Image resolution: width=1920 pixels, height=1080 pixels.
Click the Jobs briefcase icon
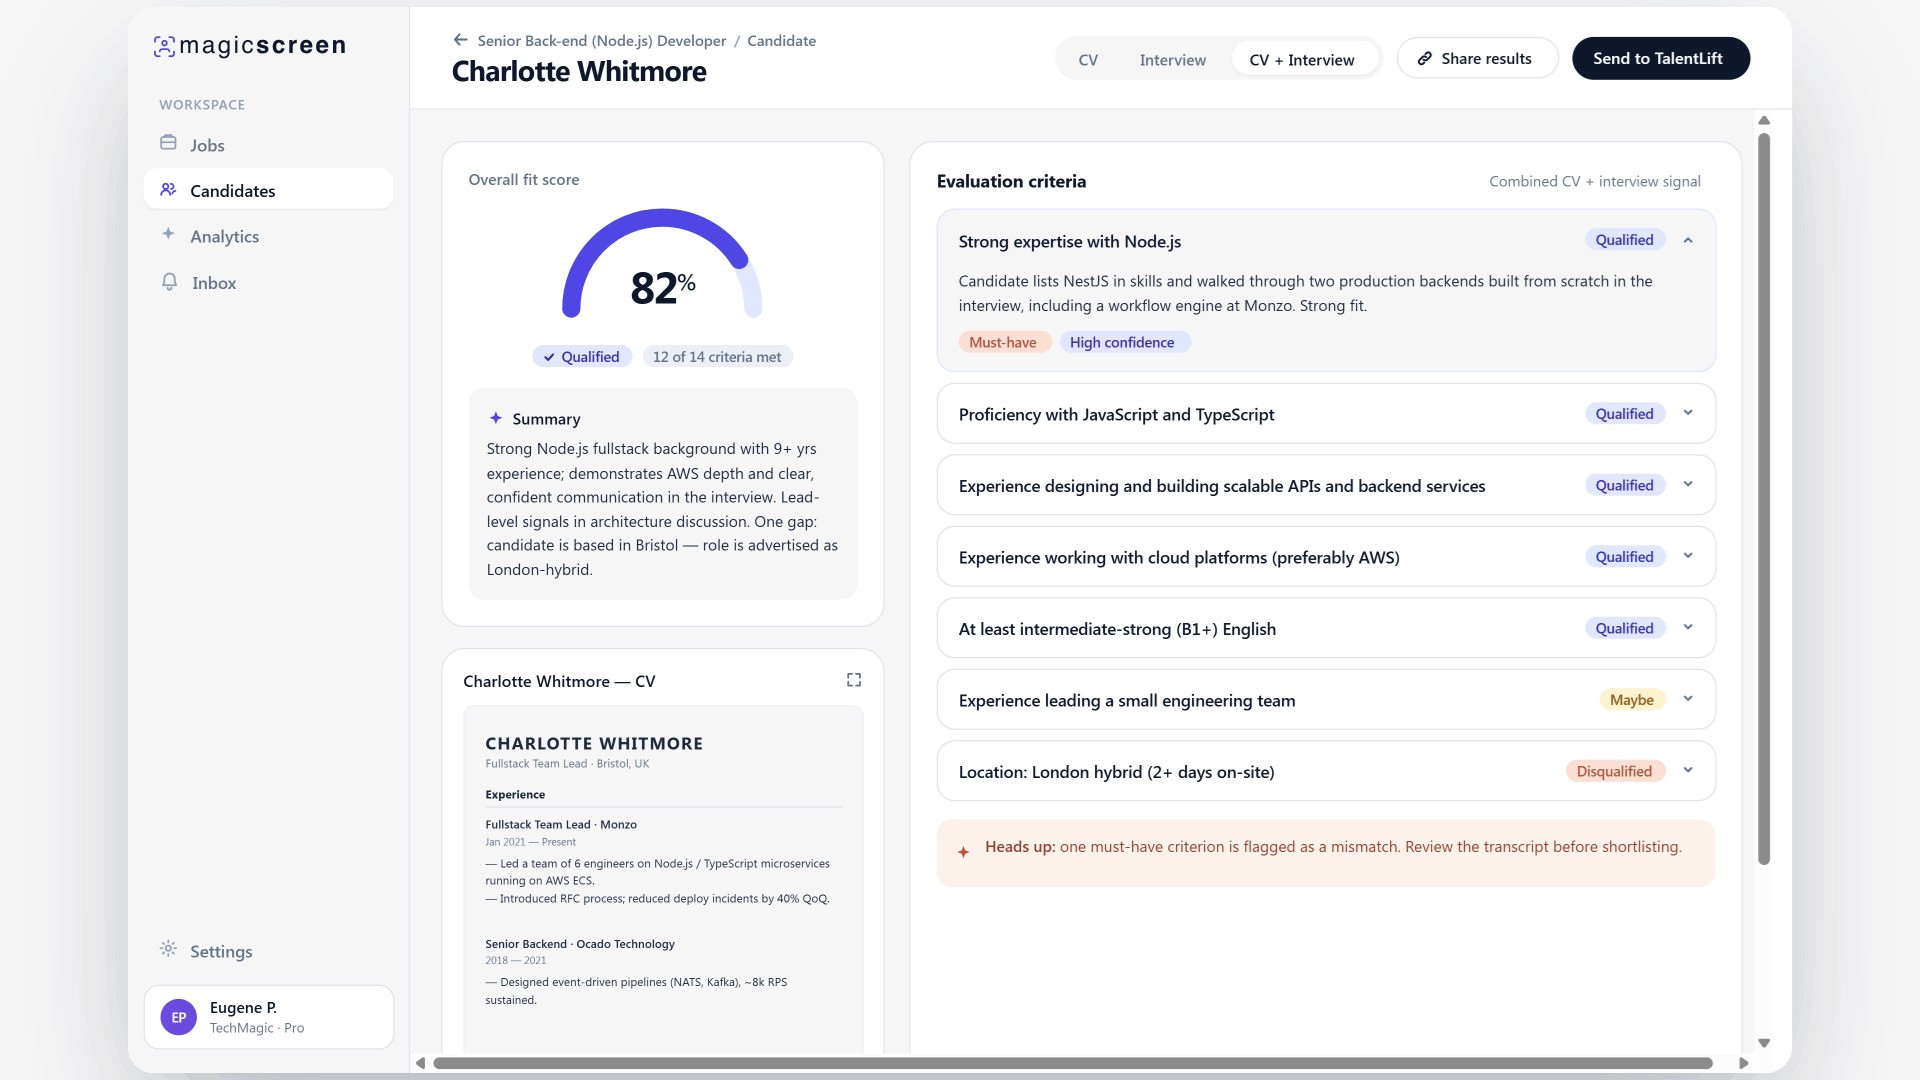168,143
